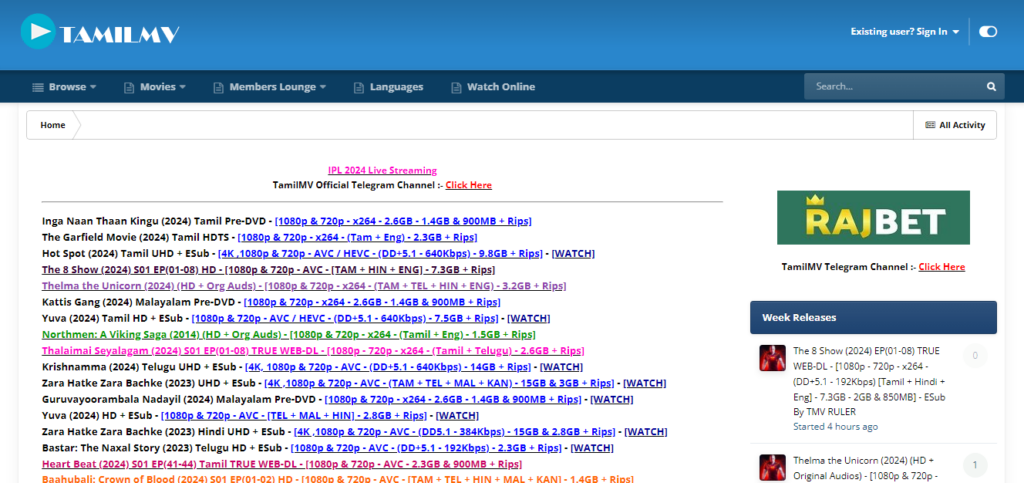Open Thelma the Unicorn (2024) link

(x=304, y=286)
